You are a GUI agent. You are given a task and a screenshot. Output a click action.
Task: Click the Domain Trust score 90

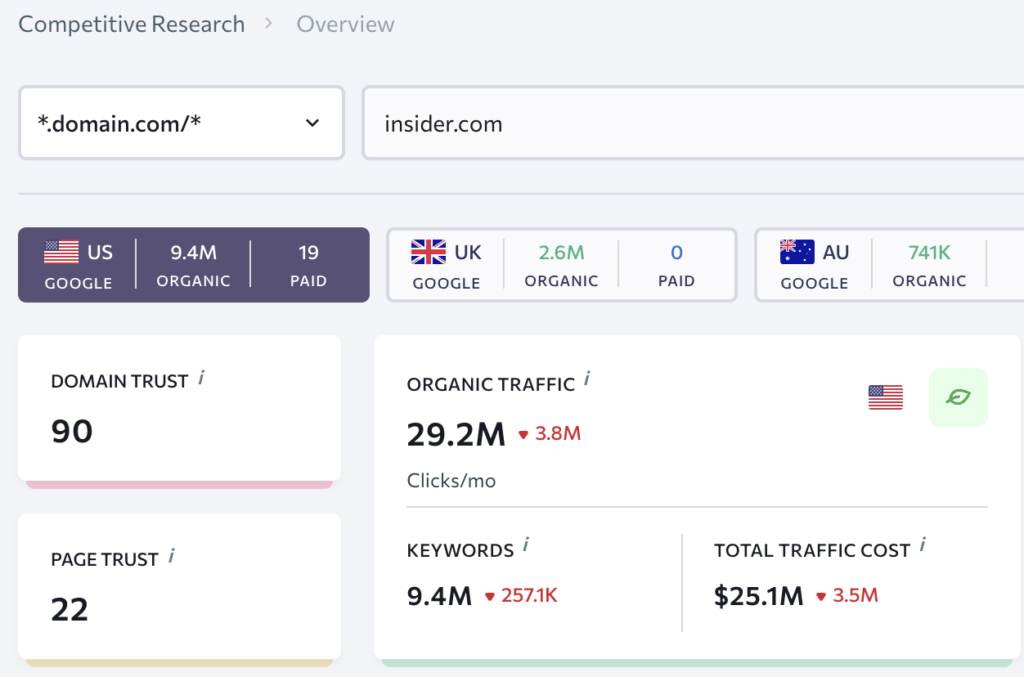click(x=72, y=431)
